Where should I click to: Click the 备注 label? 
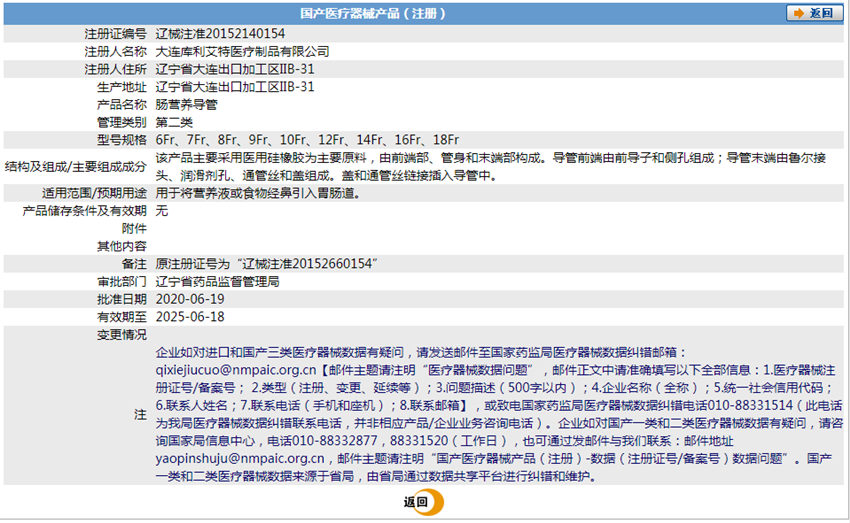(134, 264)
